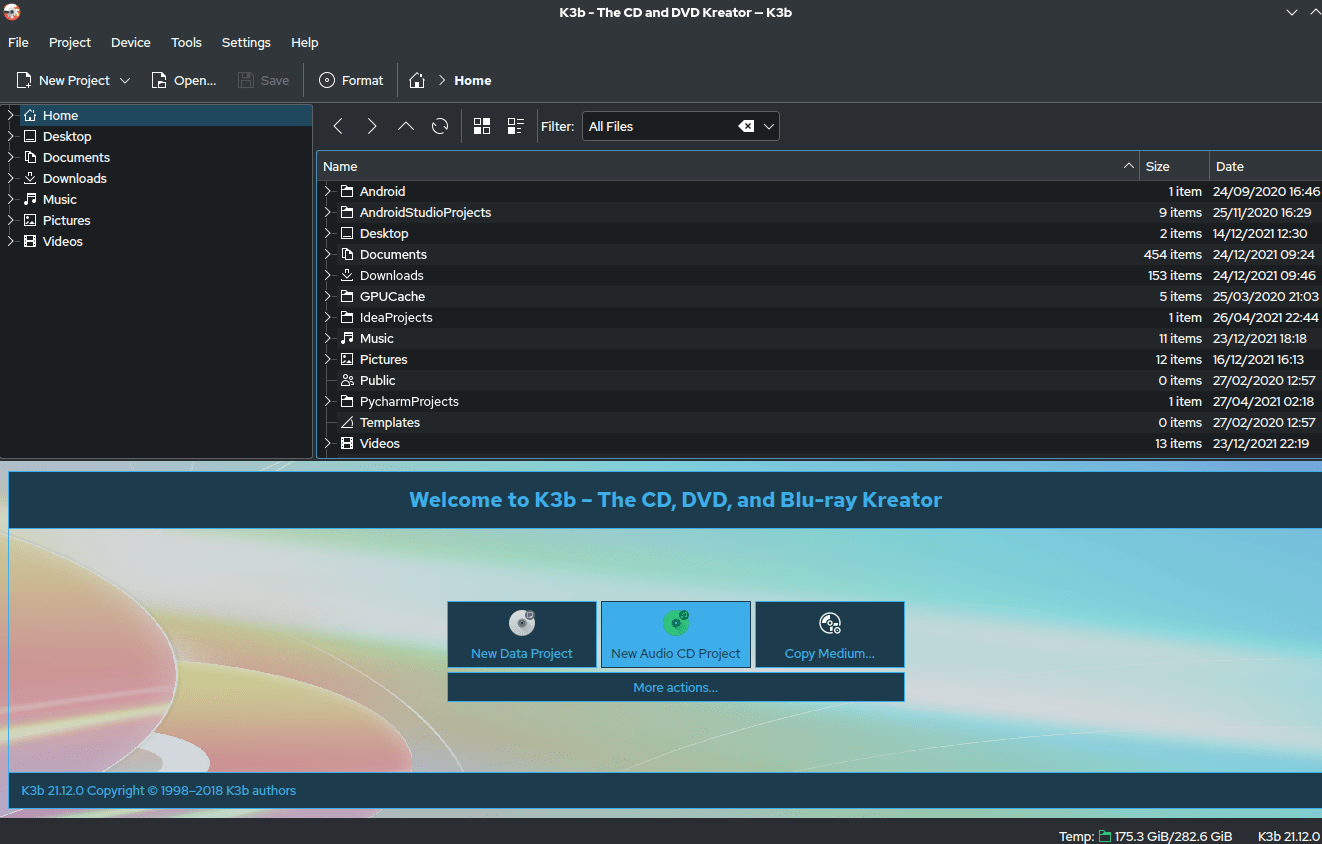The image size is (1322, 844).
Task: Open the All Files filter dropdown
Action: pos(769,126)
